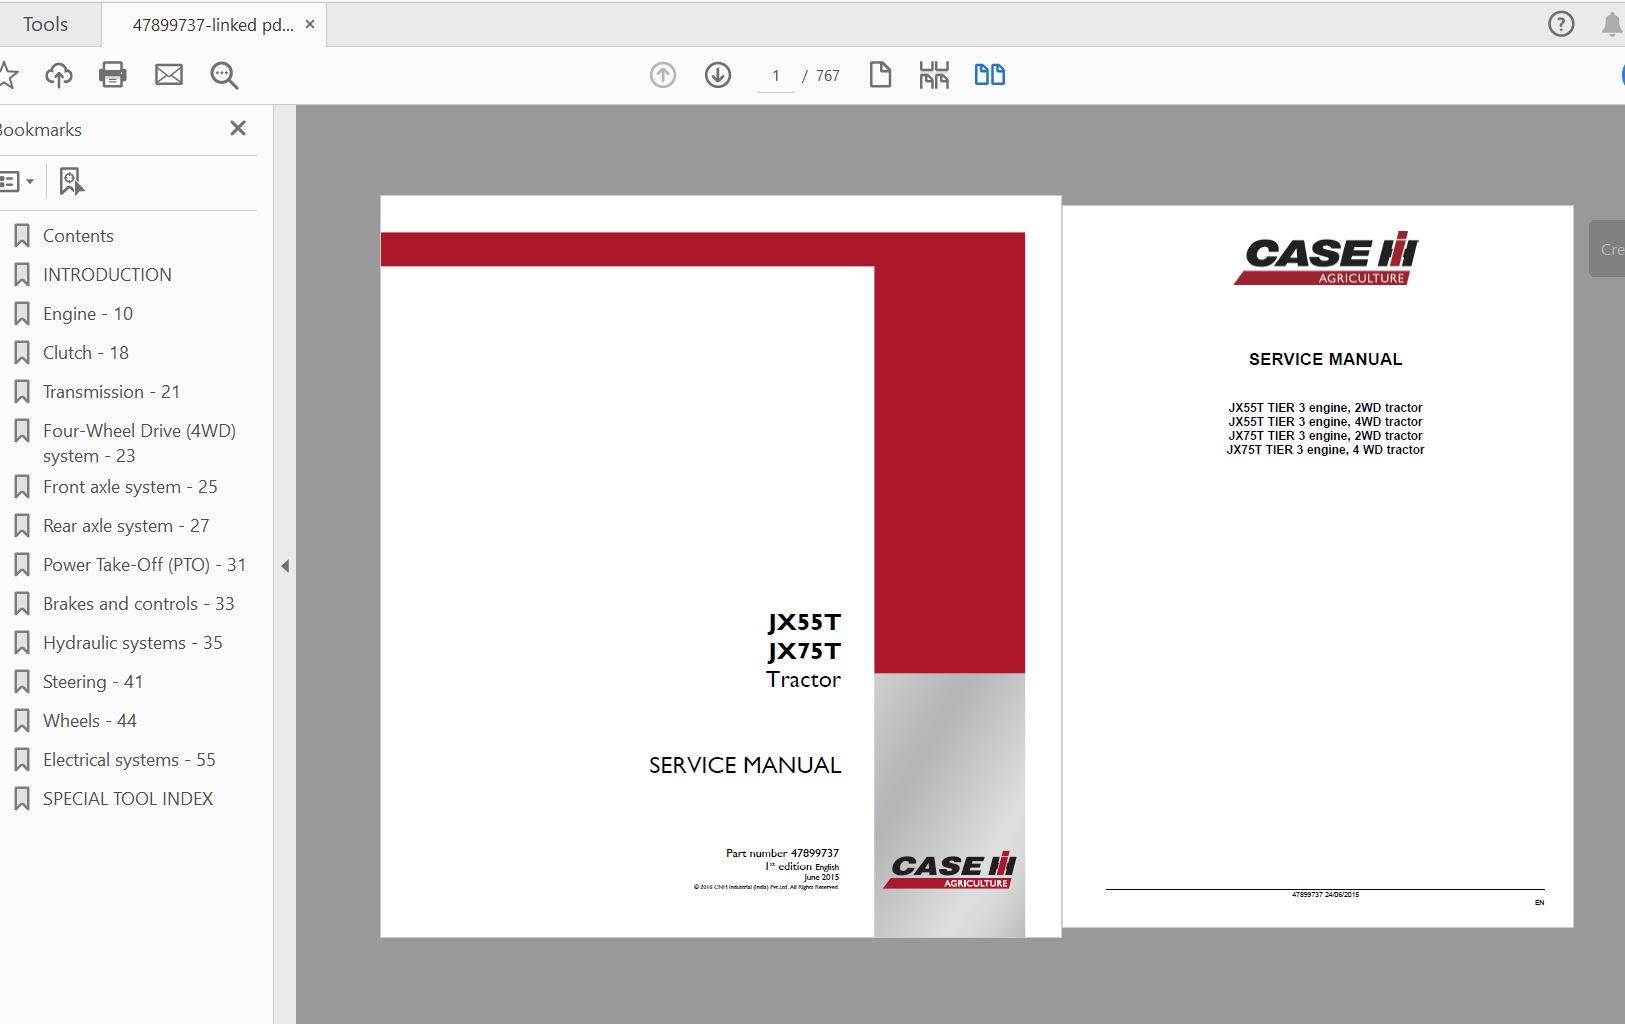
Task: Switch to single page fit view
Action: 881,74
